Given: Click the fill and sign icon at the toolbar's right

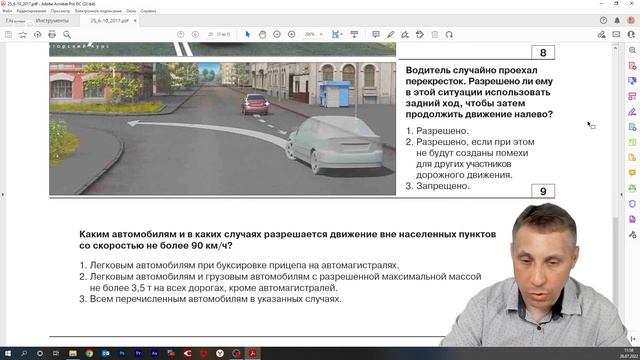Looking at the screenshot, I should [x=601, y=35].
